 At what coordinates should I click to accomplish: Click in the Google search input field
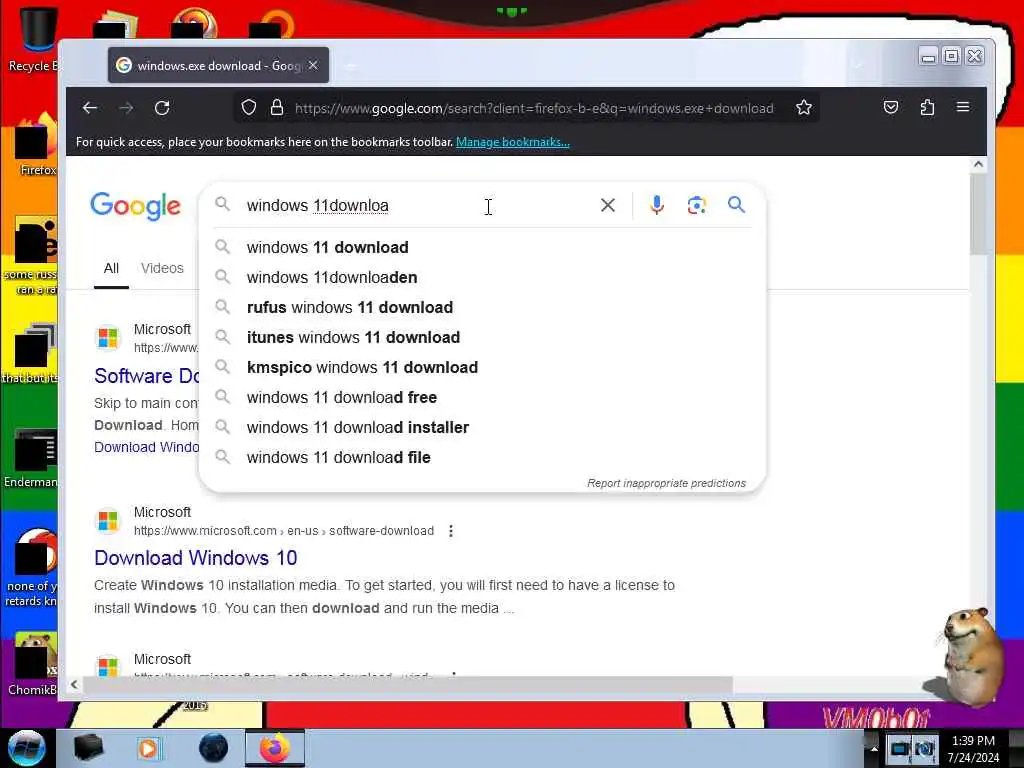click(418, 205)
